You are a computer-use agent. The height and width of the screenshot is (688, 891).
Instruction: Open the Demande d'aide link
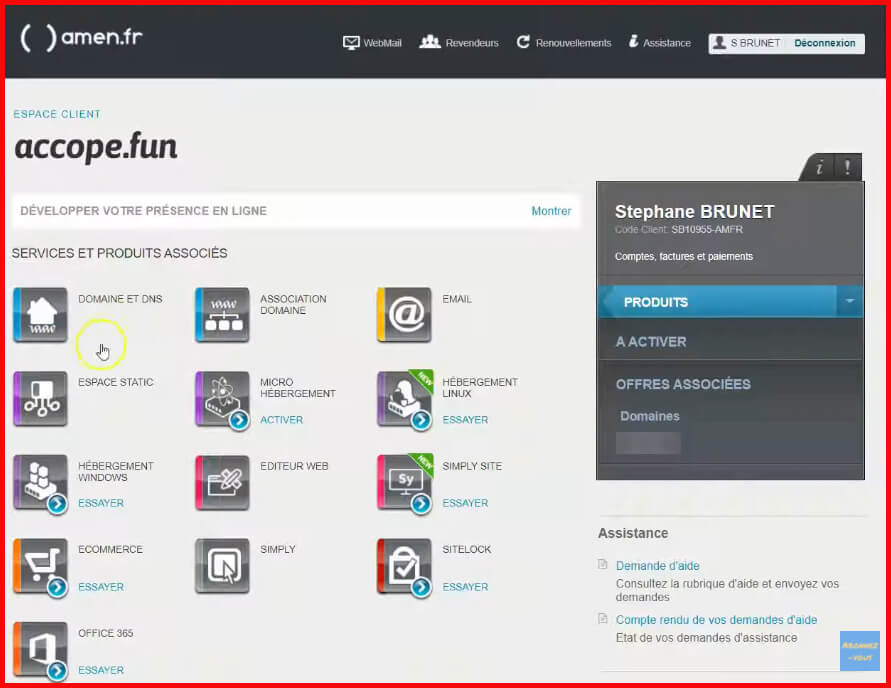657,566
